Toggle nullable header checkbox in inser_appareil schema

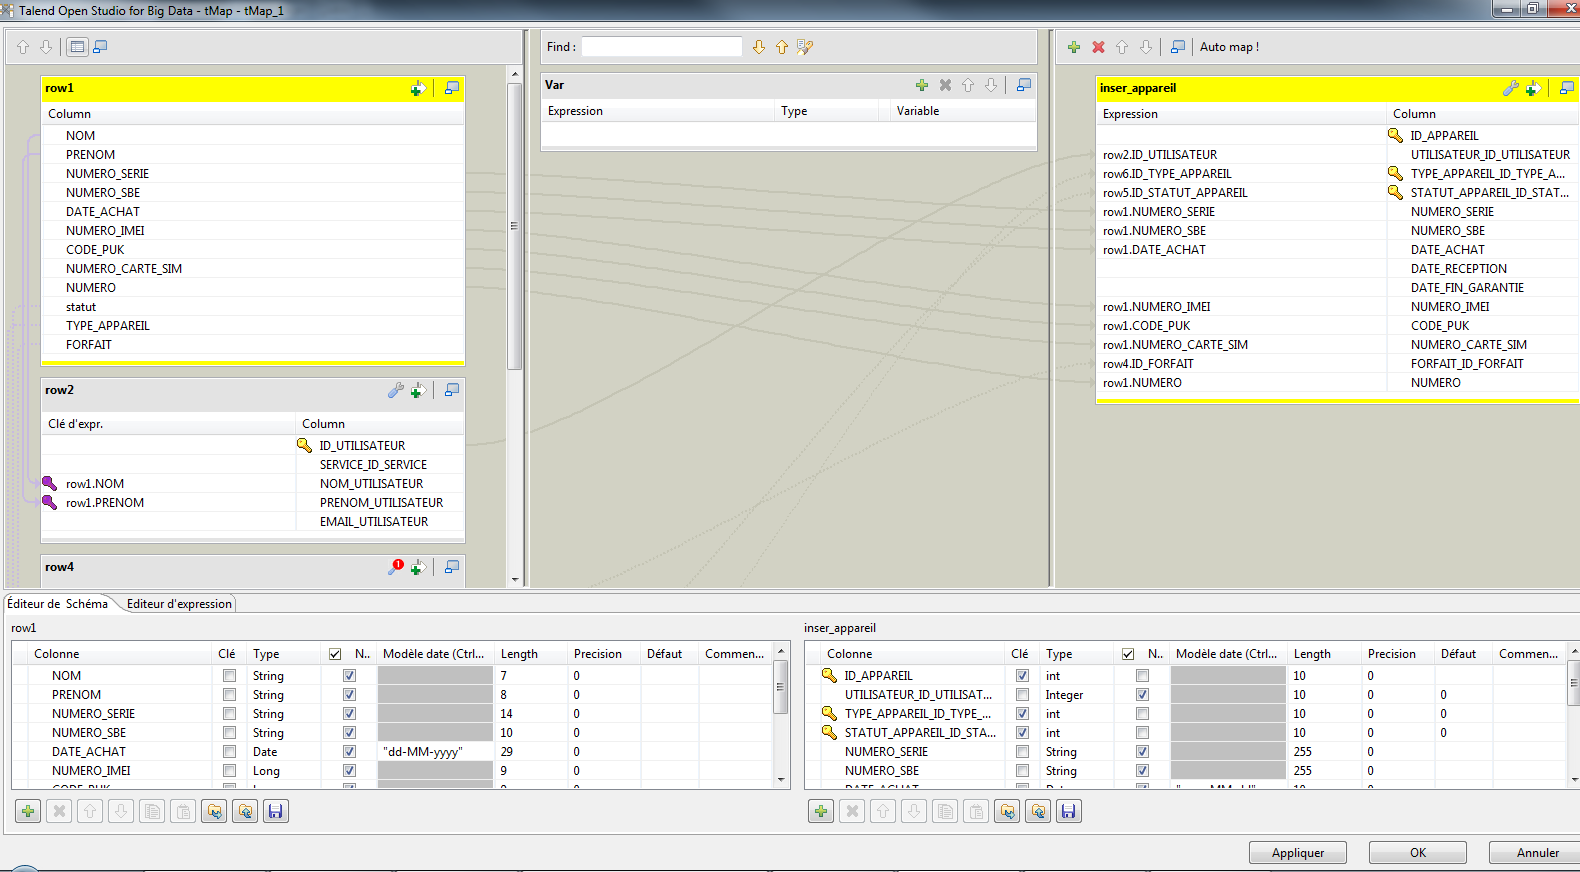click(x=1128, y=654)
